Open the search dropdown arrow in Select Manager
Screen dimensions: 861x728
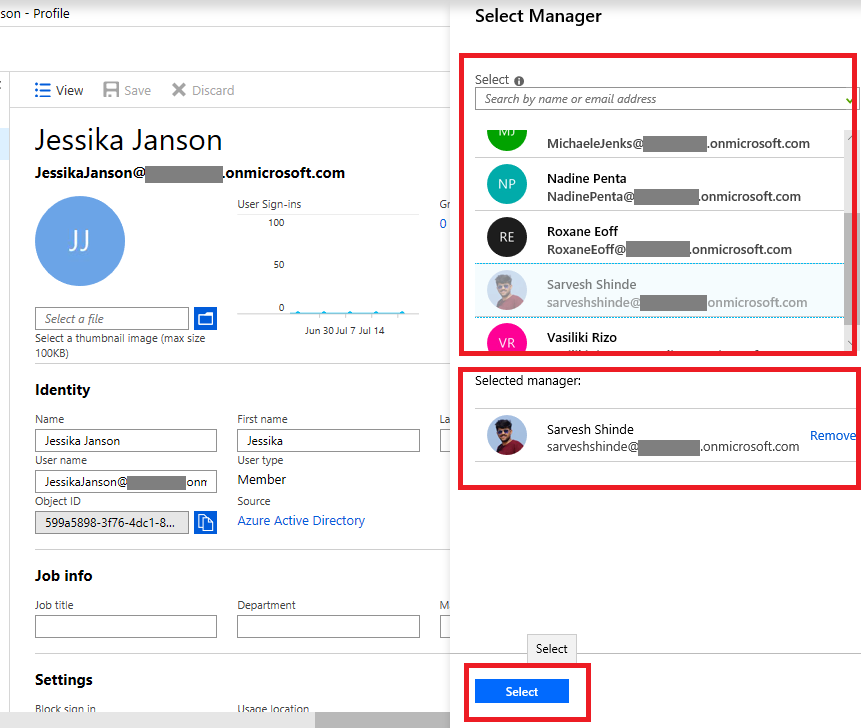845,99
